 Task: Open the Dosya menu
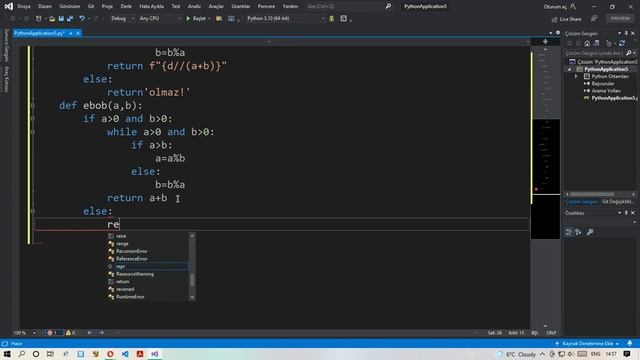(24, 7)
